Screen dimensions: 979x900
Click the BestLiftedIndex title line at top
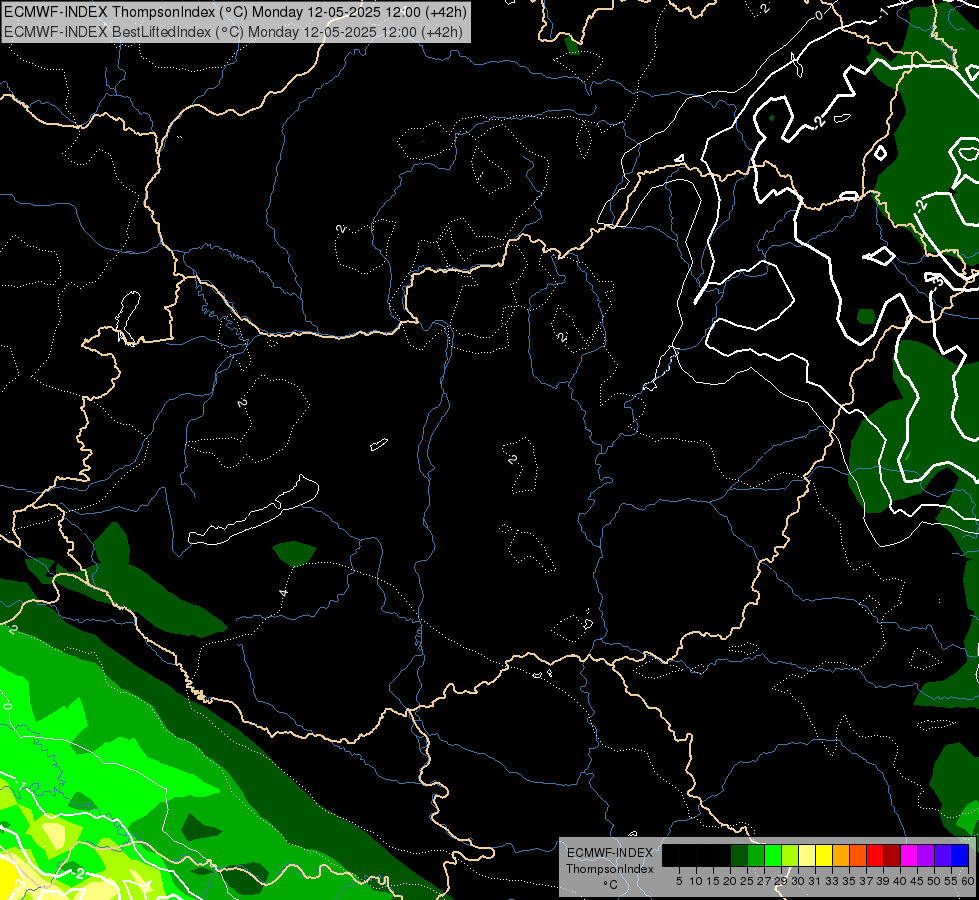(x=234, y=32)
